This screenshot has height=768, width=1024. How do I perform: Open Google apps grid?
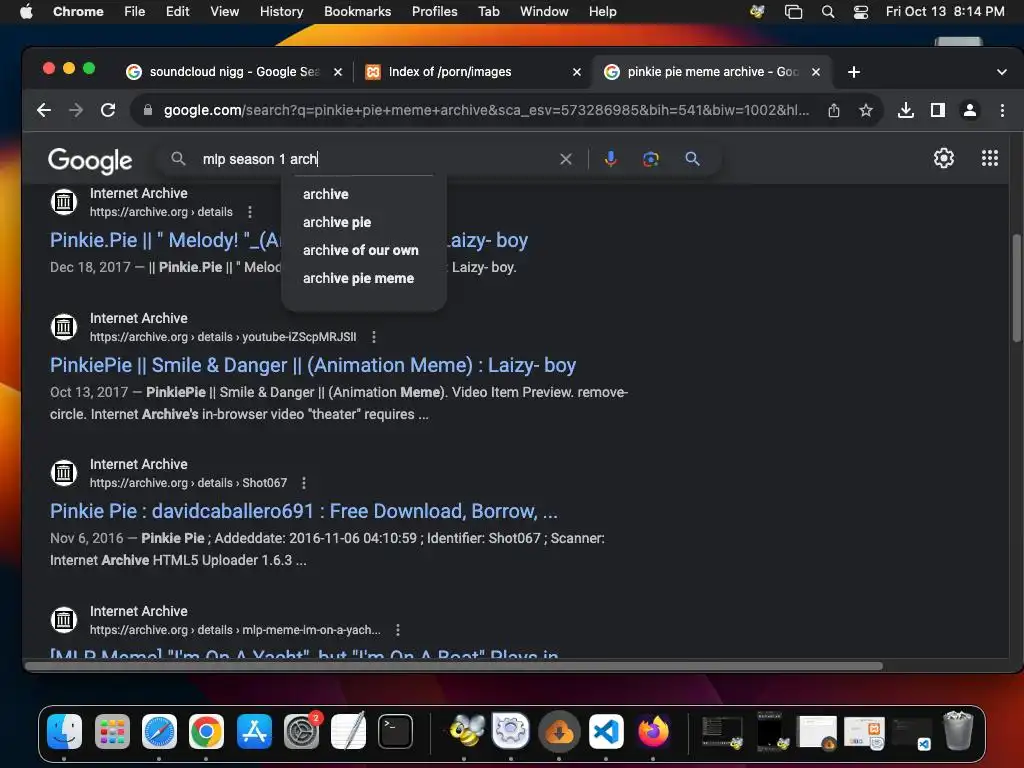(x=990, y=158)
